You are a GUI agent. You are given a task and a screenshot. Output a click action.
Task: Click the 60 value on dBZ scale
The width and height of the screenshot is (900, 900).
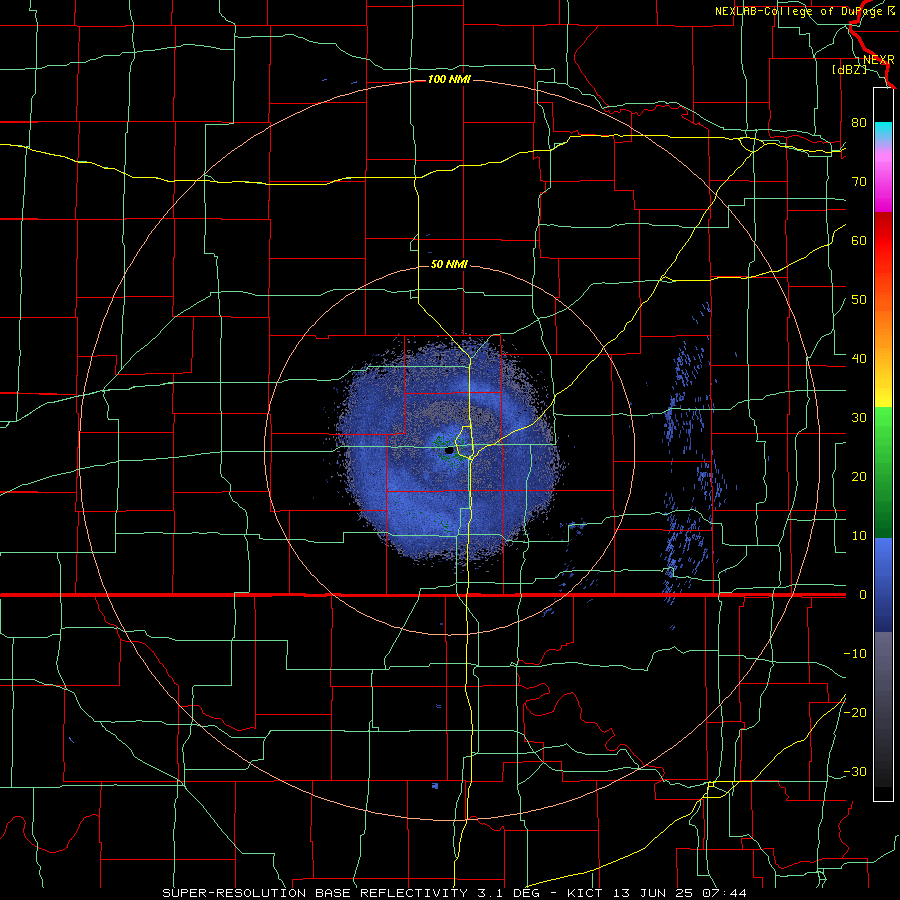pos(859,240)
